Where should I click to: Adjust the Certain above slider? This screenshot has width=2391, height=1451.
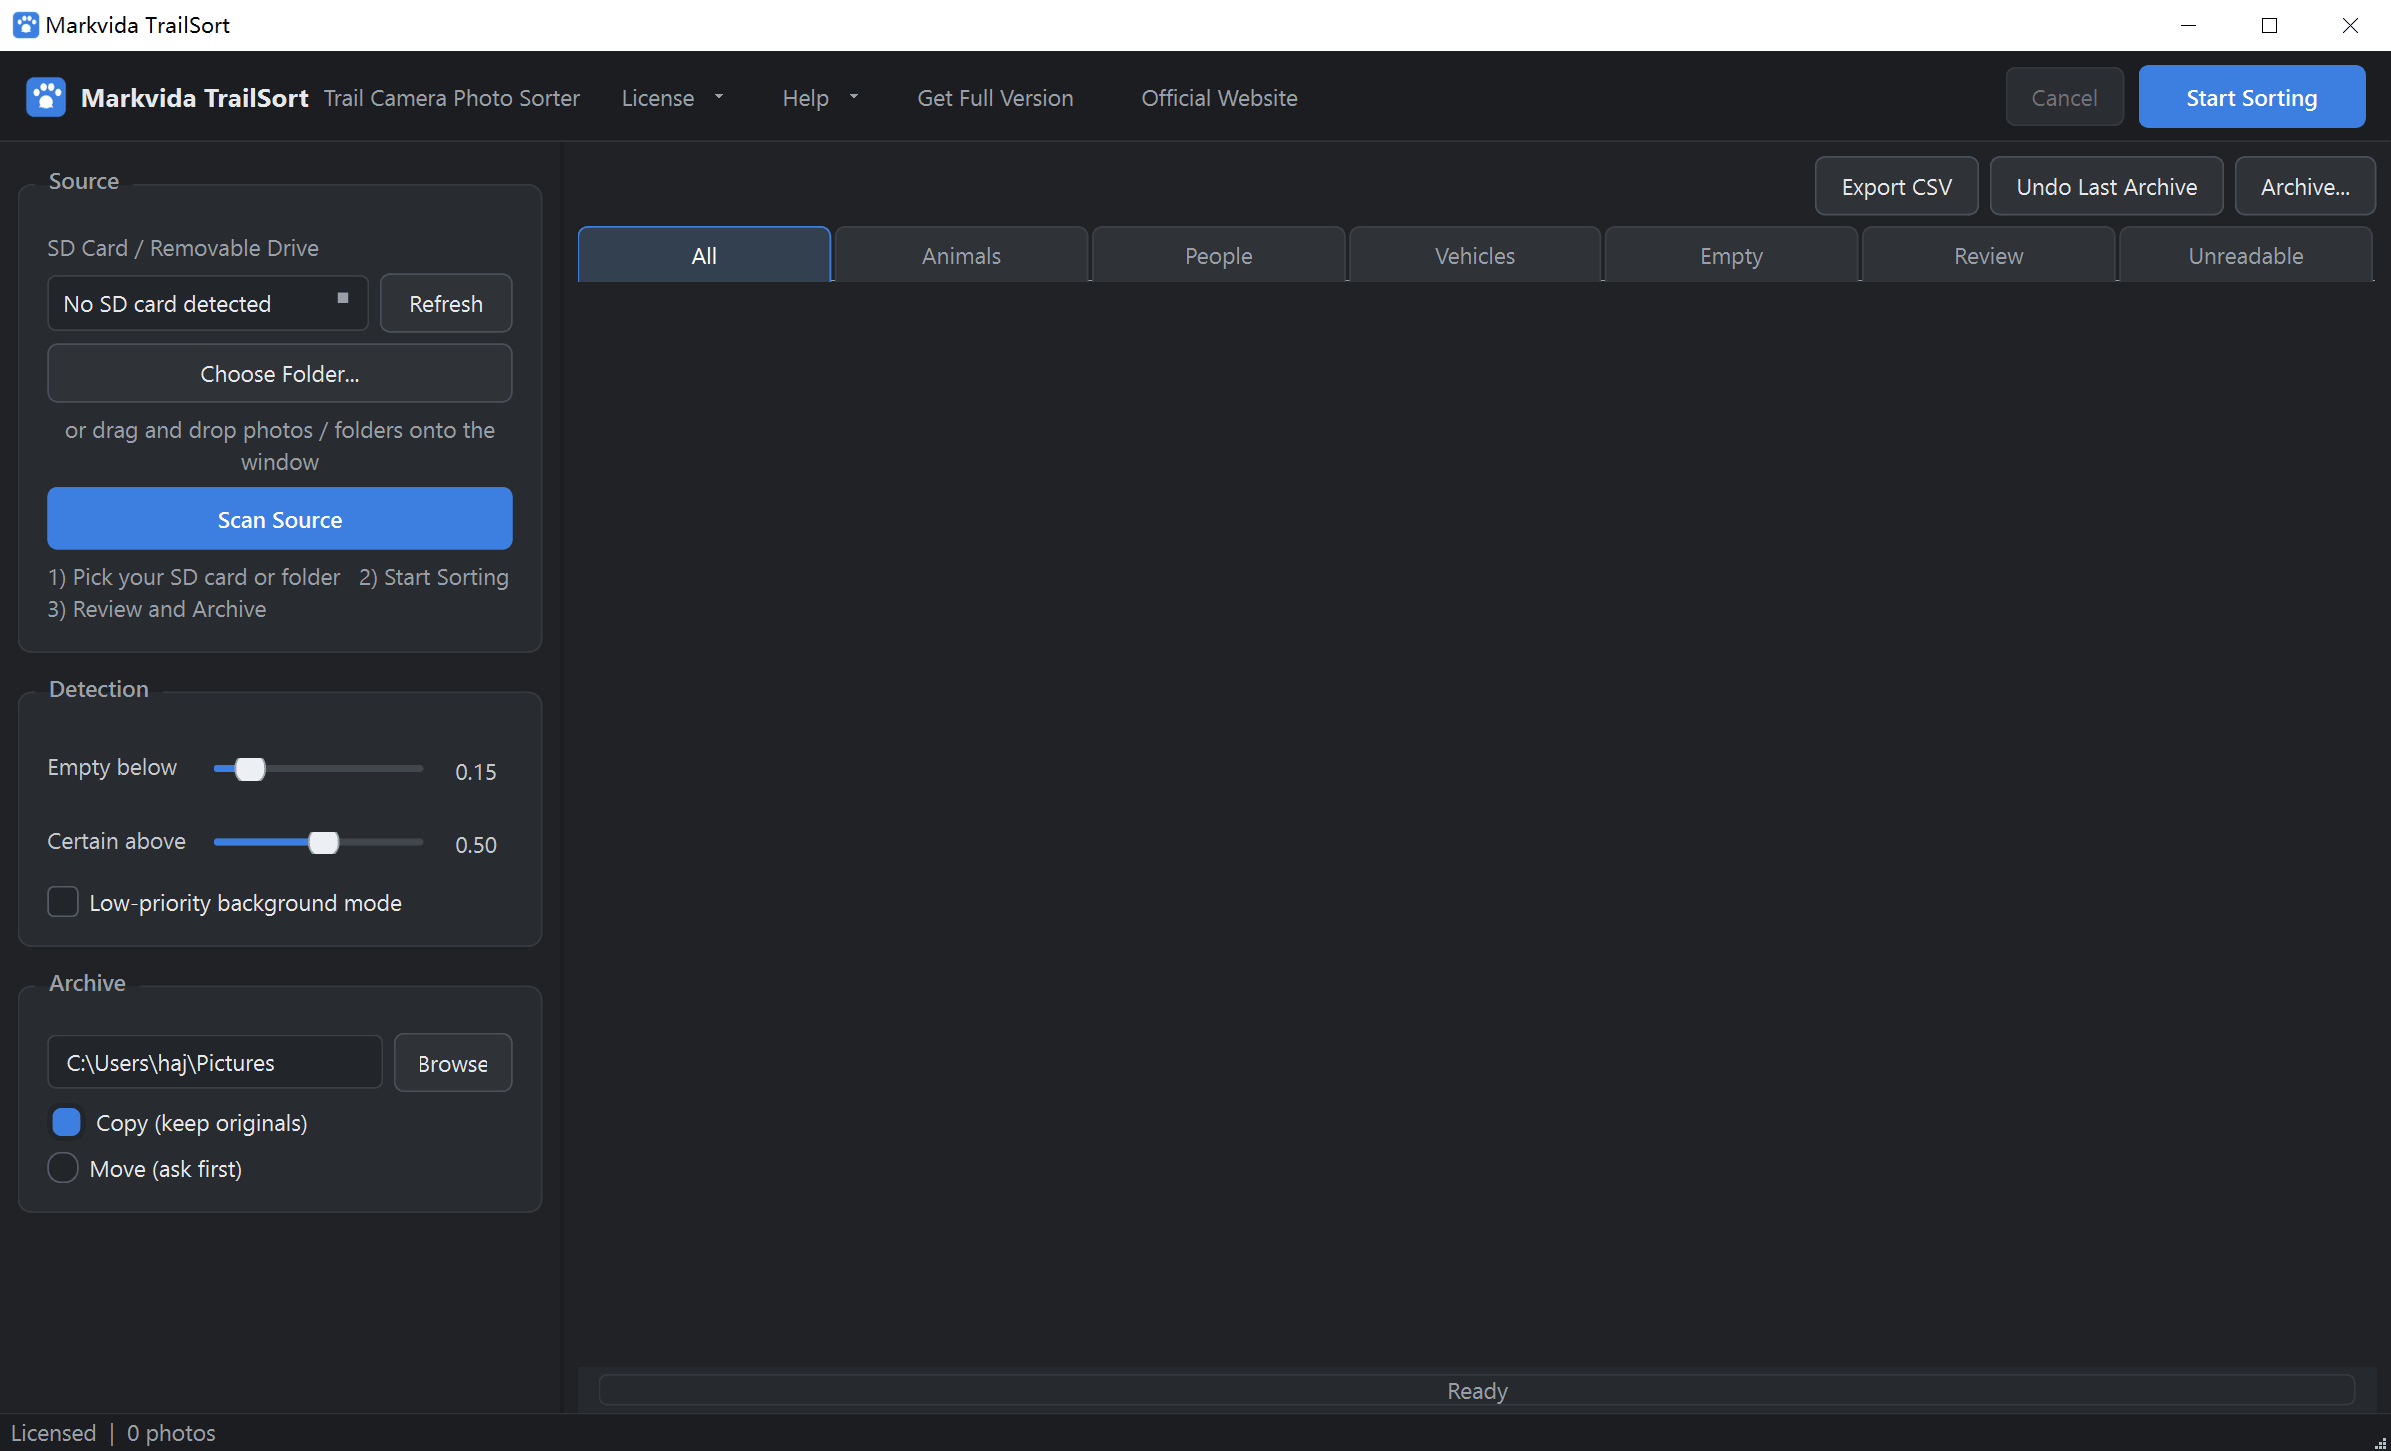point(323,842)
